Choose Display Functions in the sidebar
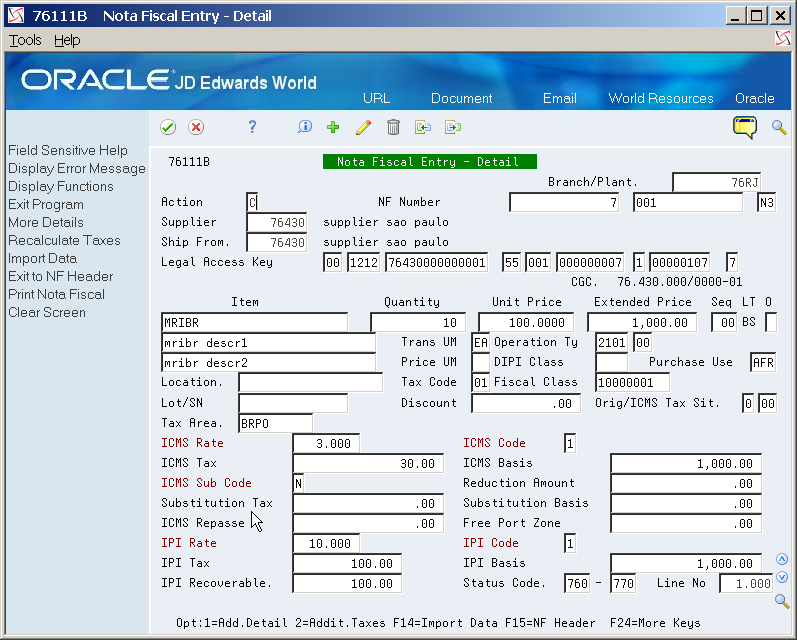 60,187
